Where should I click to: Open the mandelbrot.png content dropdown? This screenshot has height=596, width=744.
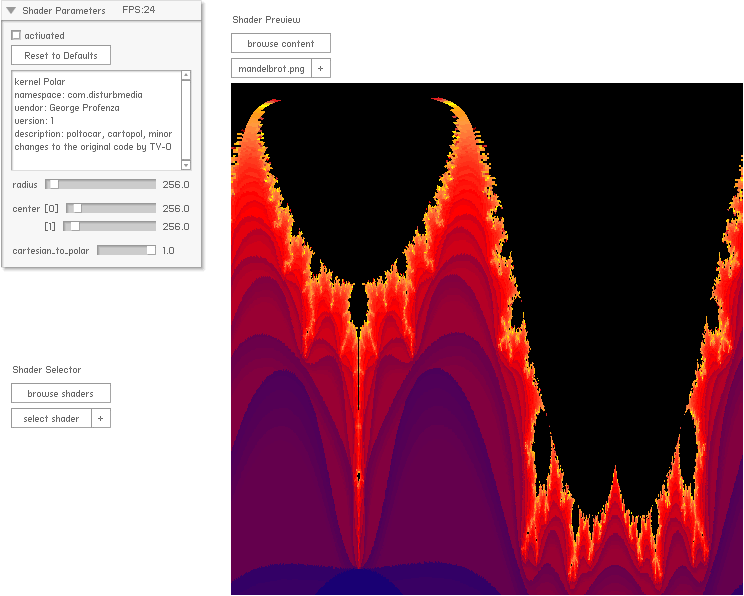pos(271,69)
